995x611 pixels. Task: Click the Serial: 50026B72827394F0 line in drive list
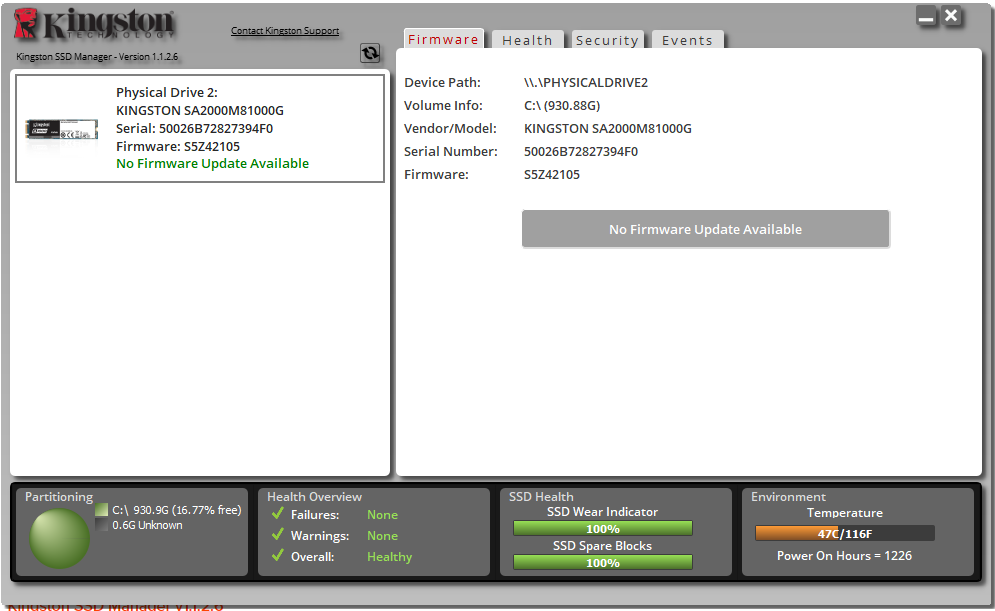click(x=194, y=128)
